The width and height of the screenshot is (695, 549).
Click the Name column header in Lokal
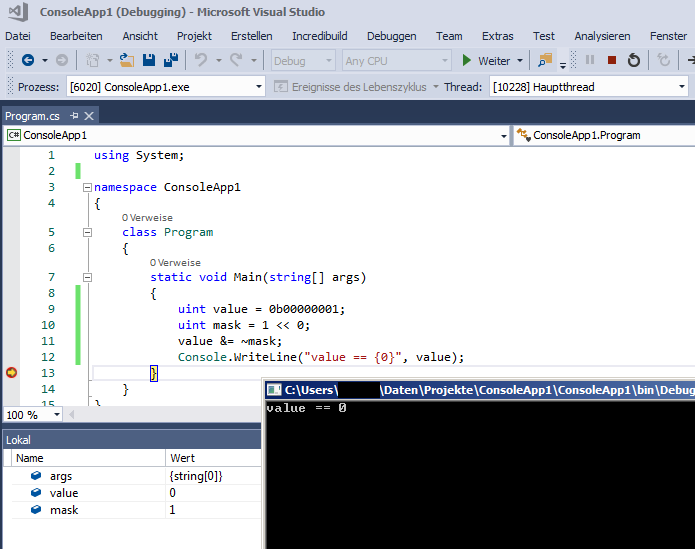point(88,458)
